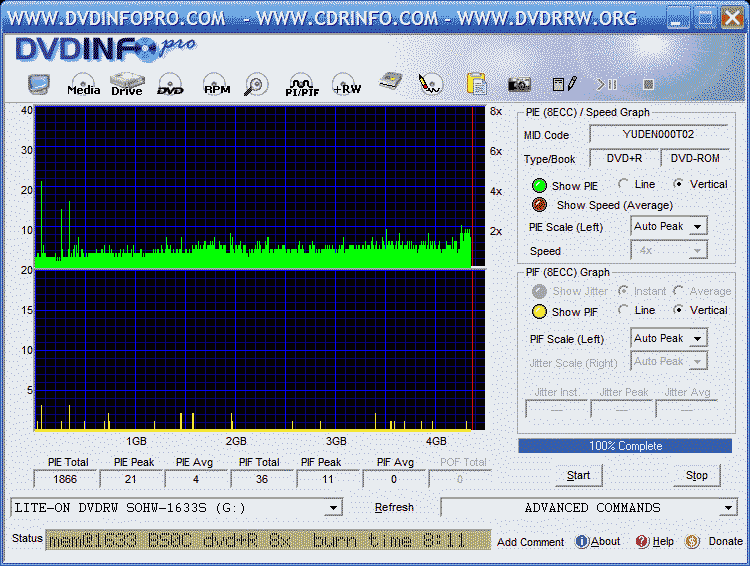Image resolution: width=750 pixels, height=566 pixels.
Task: Select Vertical mode for PIF graph
Action: coord(678,310)
